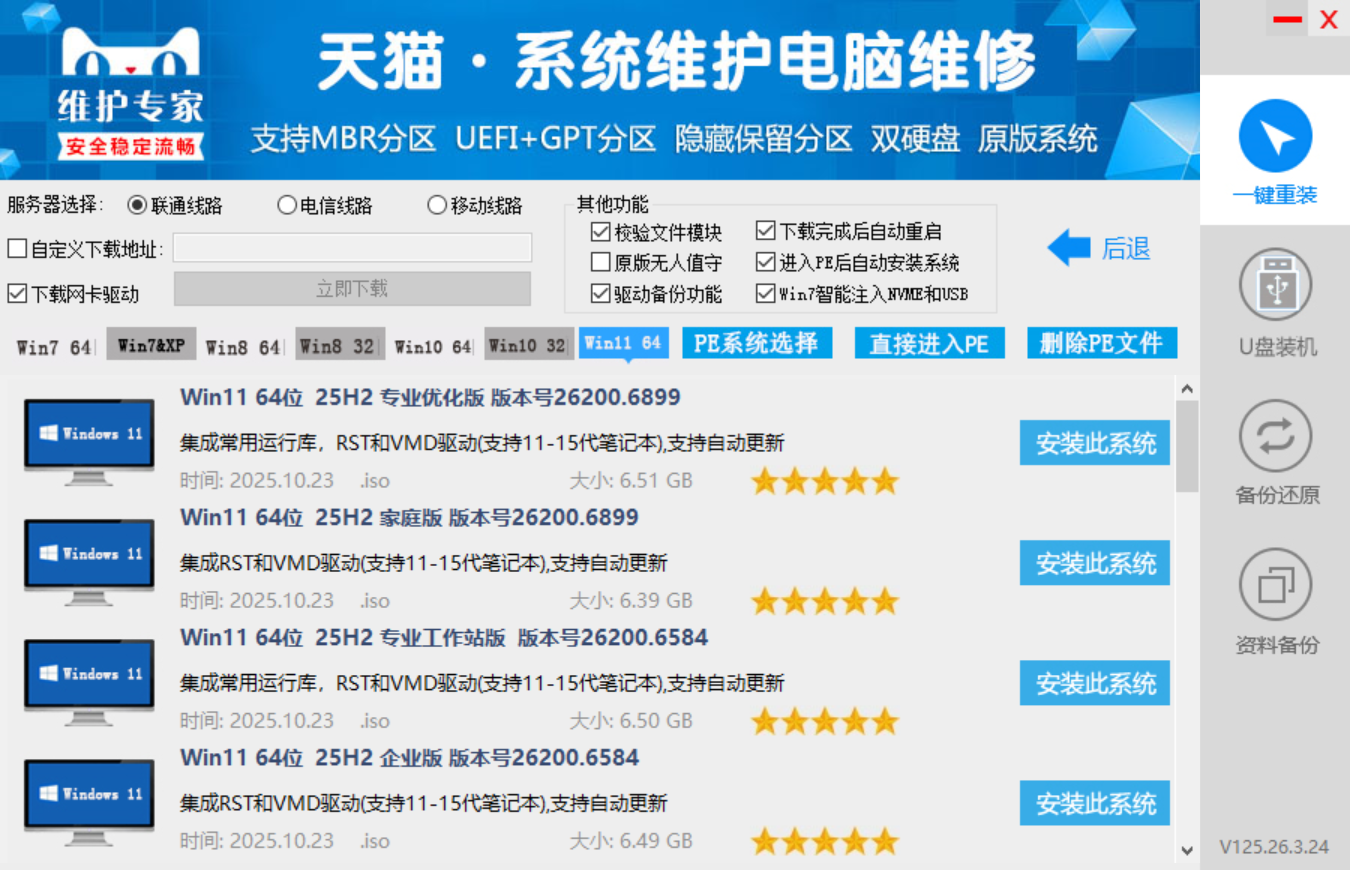Click the 删除PE文件 button
The width and height of the screenshot is (1350, 870).
[x=1101, y=343]
